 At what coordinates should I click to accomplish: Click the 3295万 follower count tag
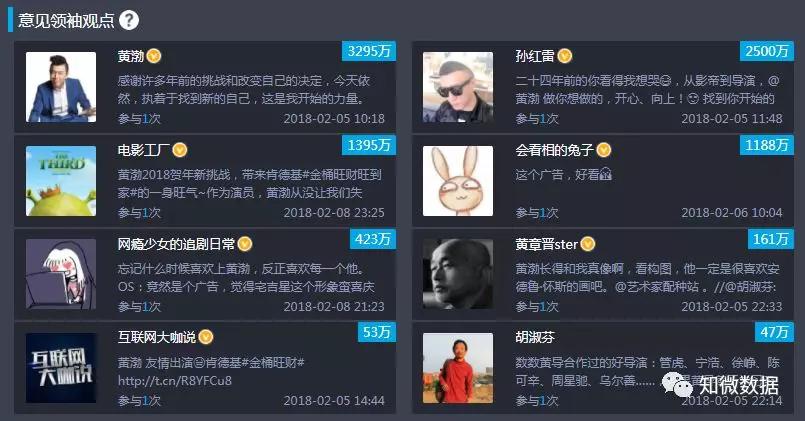[x=369, y=51]
